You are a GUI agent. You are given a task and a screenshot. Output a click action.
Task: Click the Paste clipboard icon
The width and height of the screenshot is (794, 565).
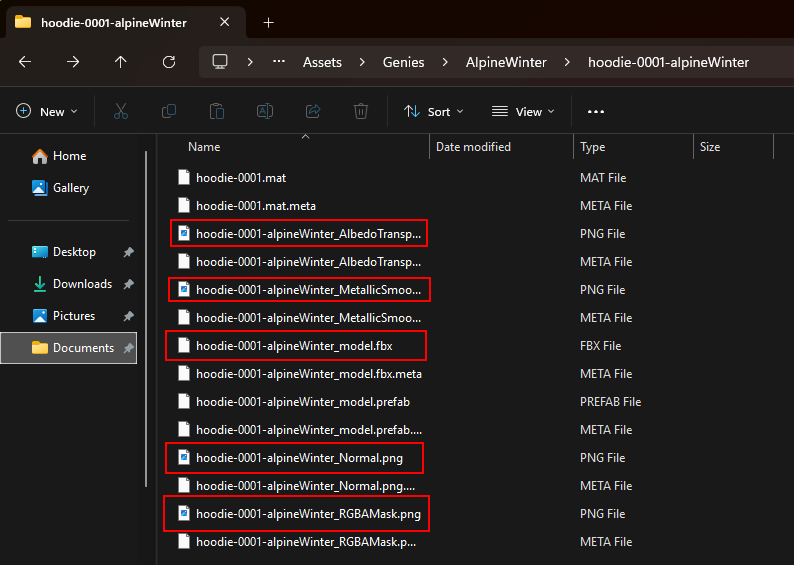pos(217,111)
